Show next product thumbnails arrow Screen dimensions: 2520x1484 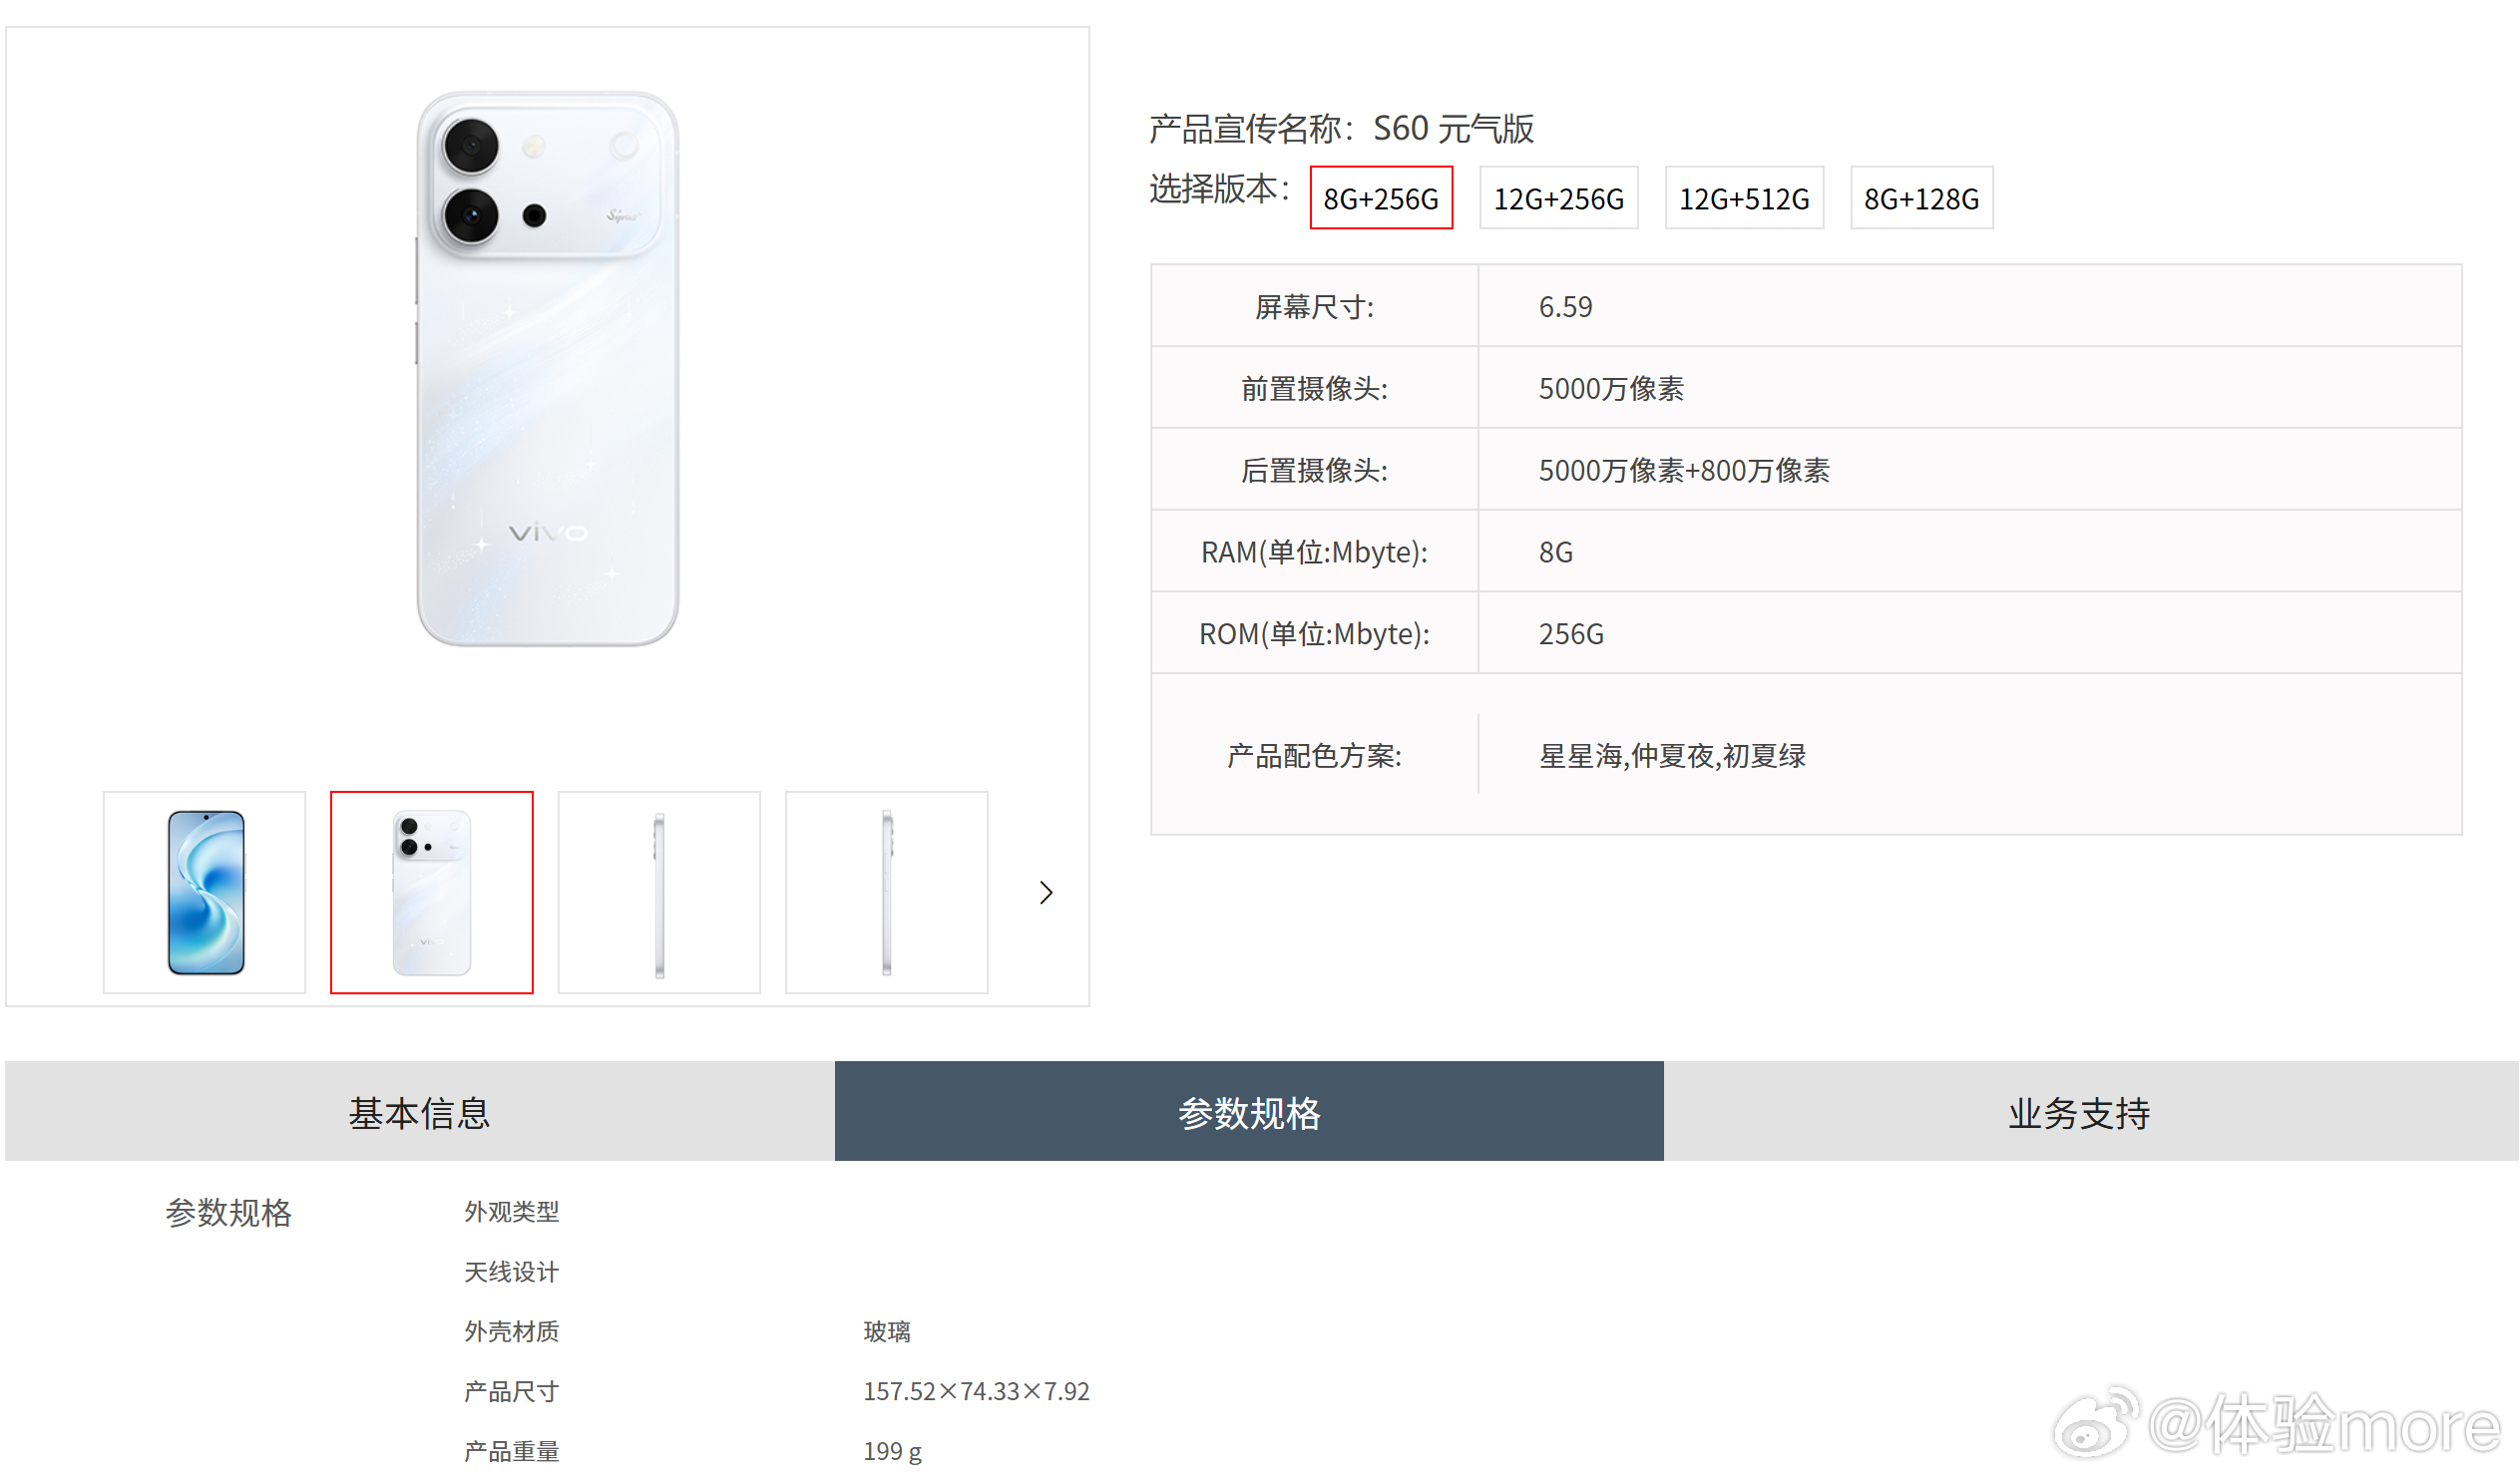pyautogui.click(x=1046, y=893)
